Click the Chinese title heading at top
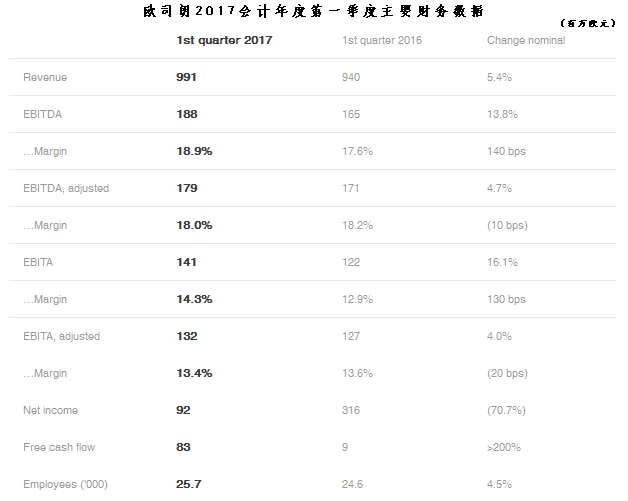 pos(313,10)
